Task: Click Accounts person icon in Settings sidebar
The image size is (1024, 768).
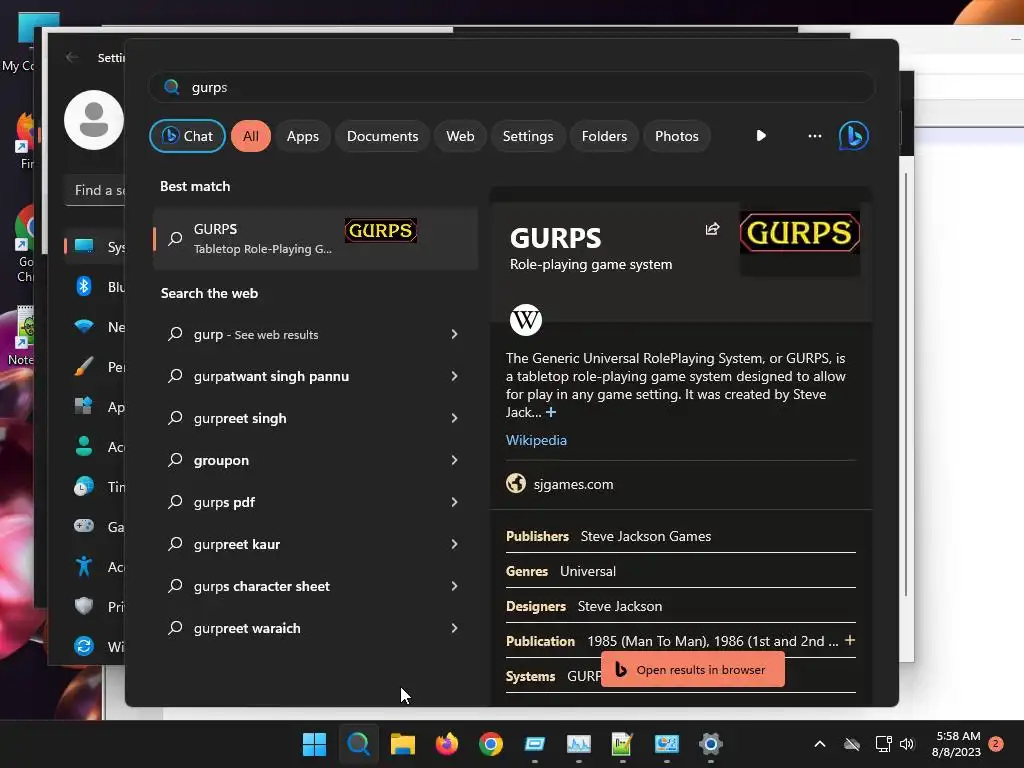Action: (84, 446)
